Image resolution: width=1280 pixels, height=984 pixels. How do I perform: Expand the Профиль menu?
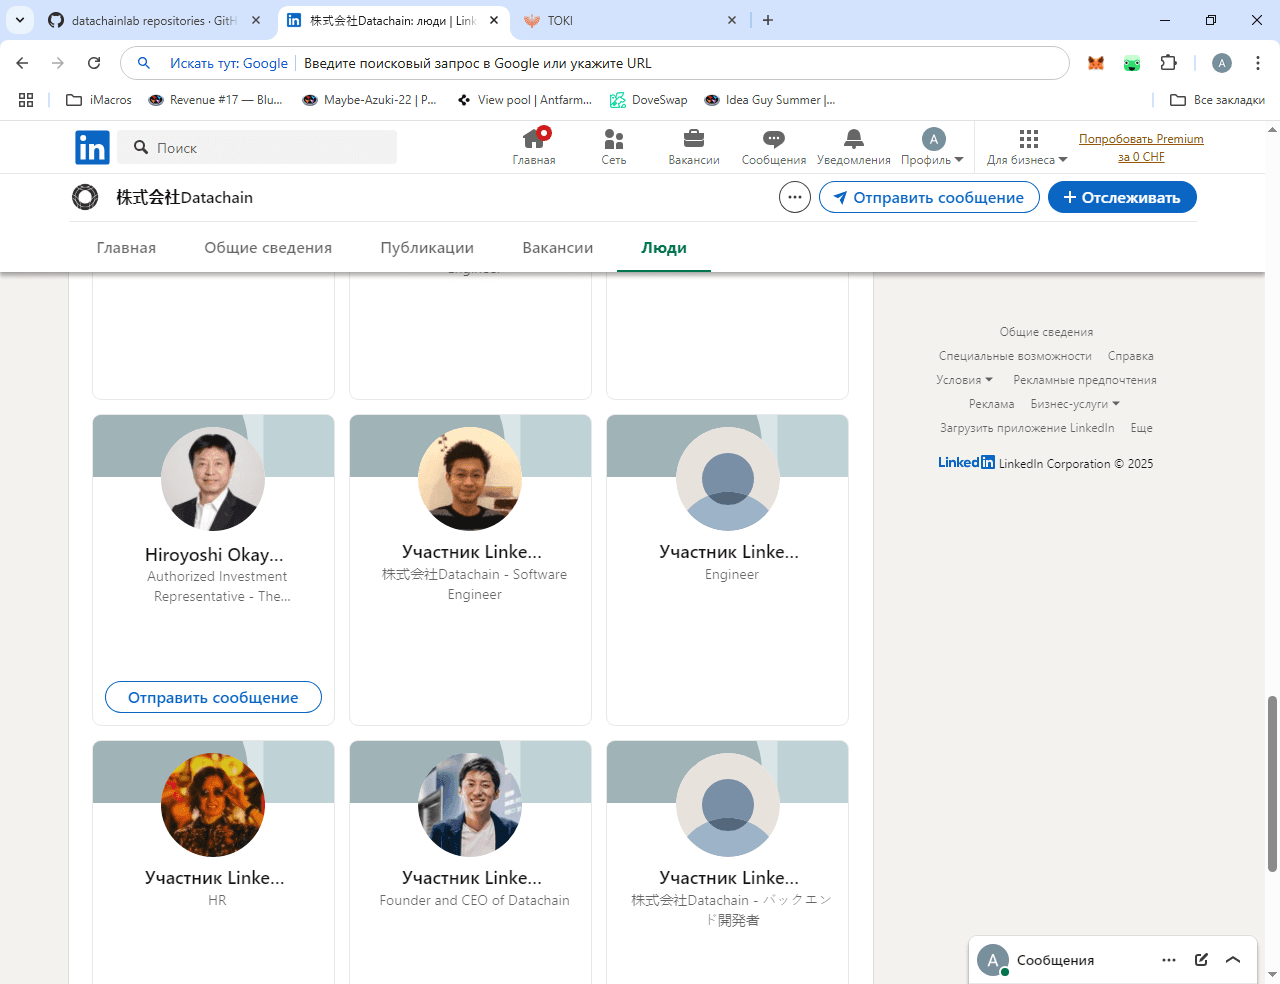(x=932, y=147)
